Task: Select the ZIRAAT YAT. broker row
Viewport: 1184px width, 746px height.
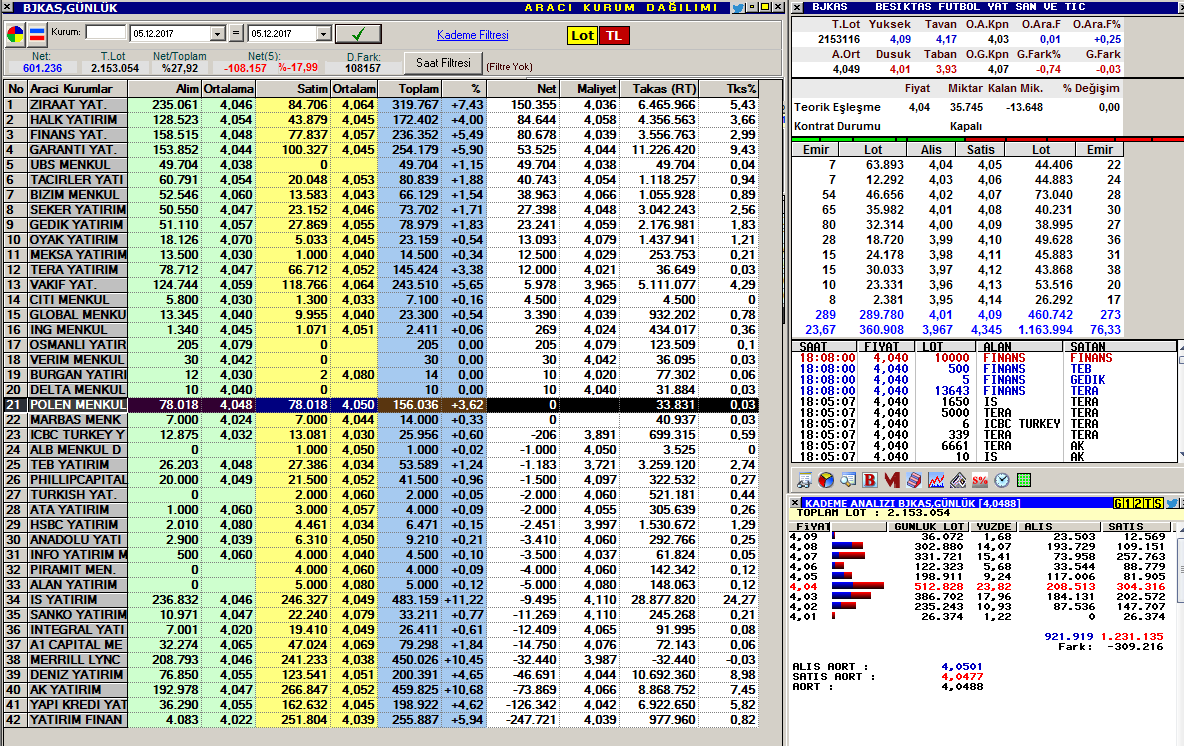Action: click(x=381, y=105)
